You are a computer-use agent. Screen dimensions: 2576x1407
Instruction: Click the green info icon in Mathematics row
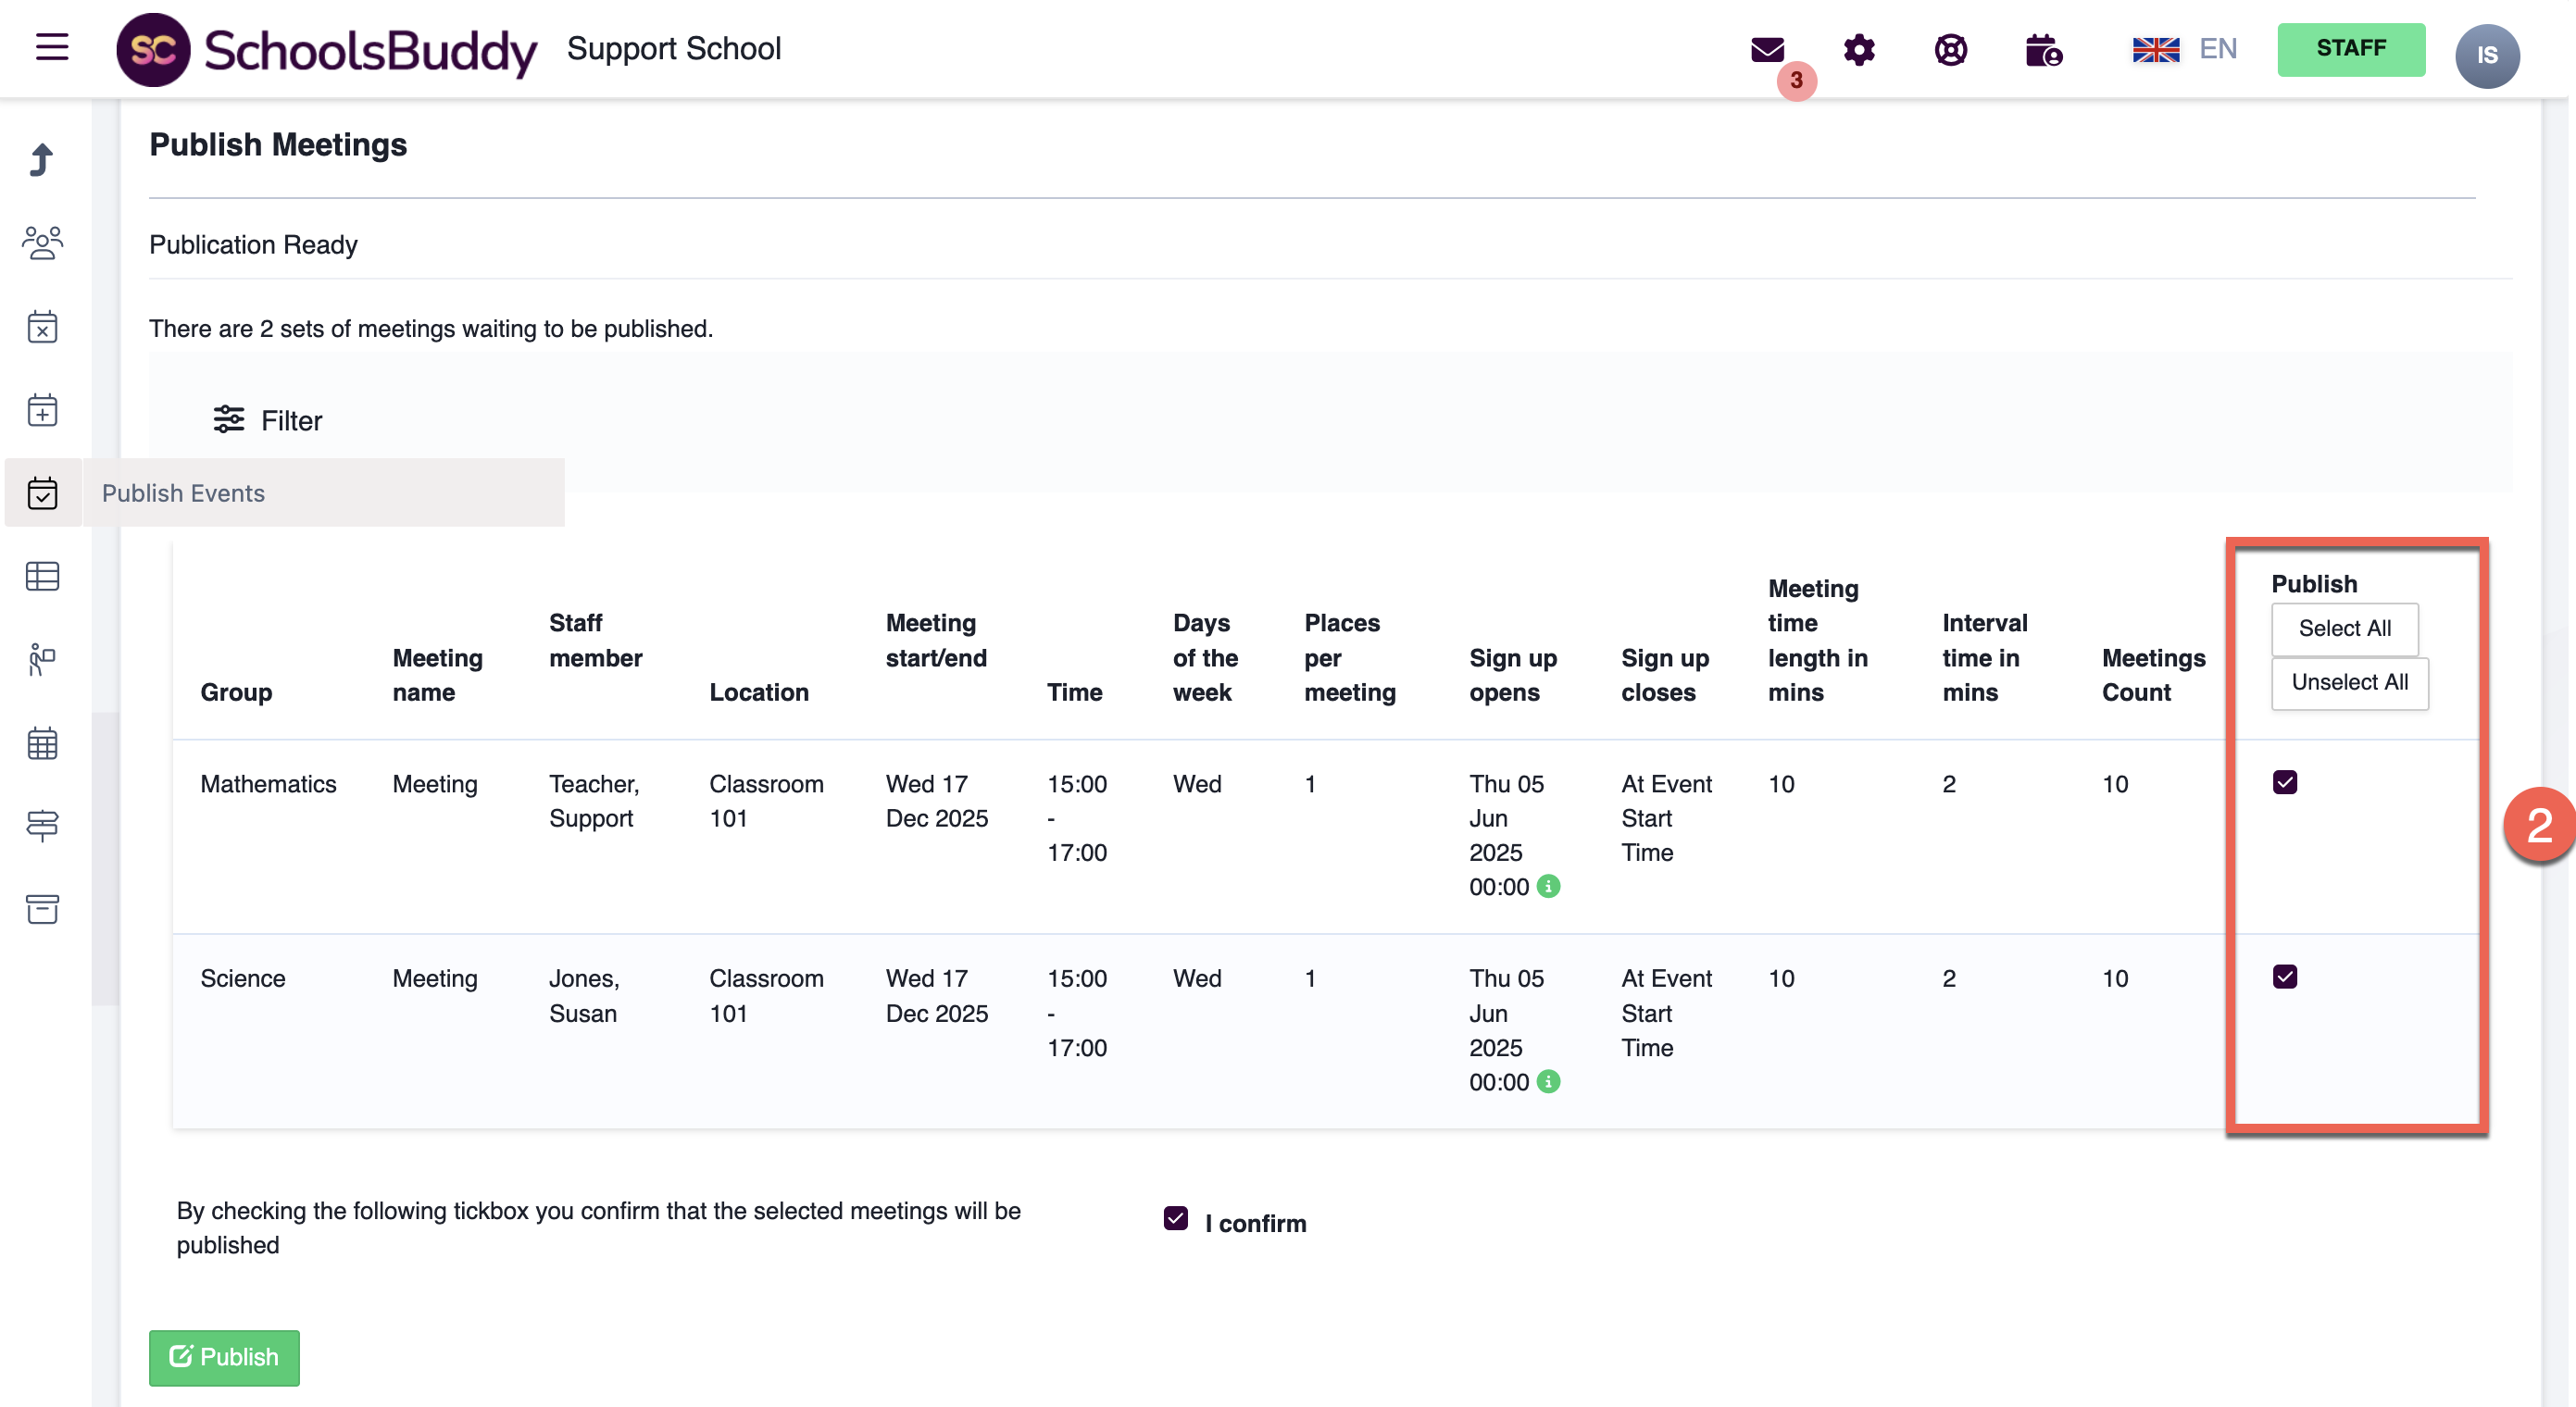1548,886
